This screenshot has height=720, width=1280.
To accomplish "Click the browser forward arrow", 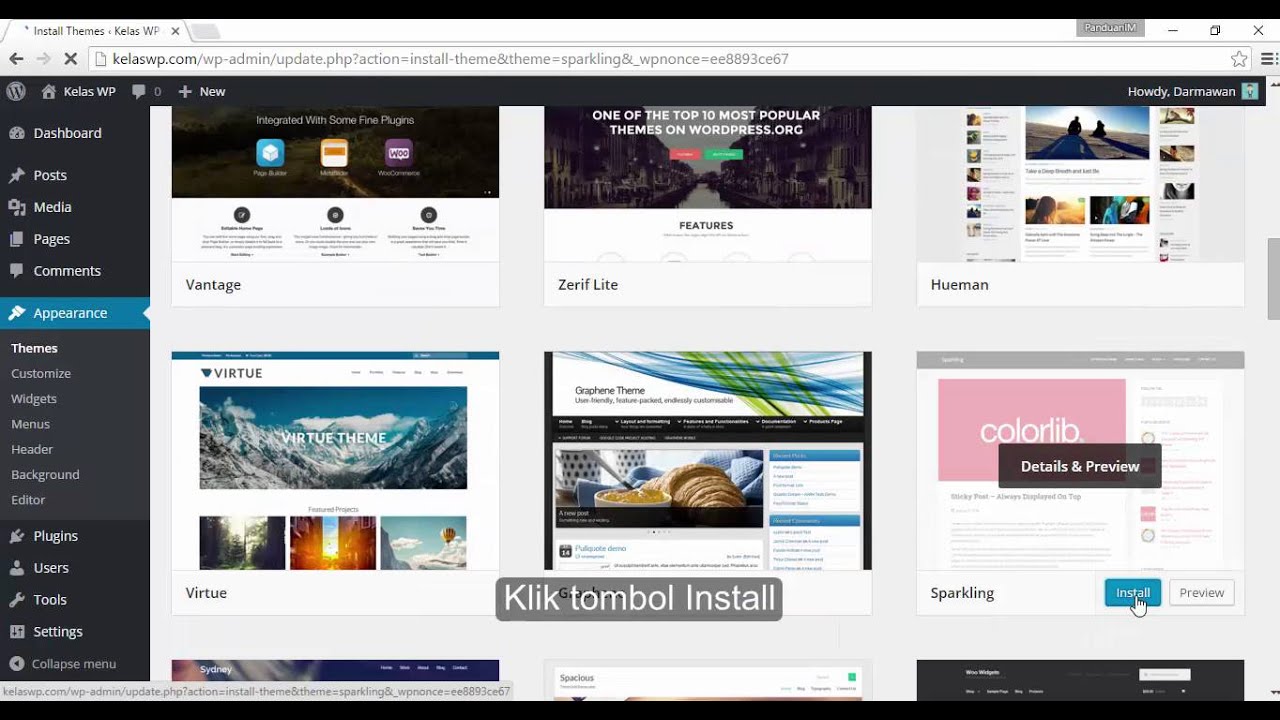I will coord(43,59).
